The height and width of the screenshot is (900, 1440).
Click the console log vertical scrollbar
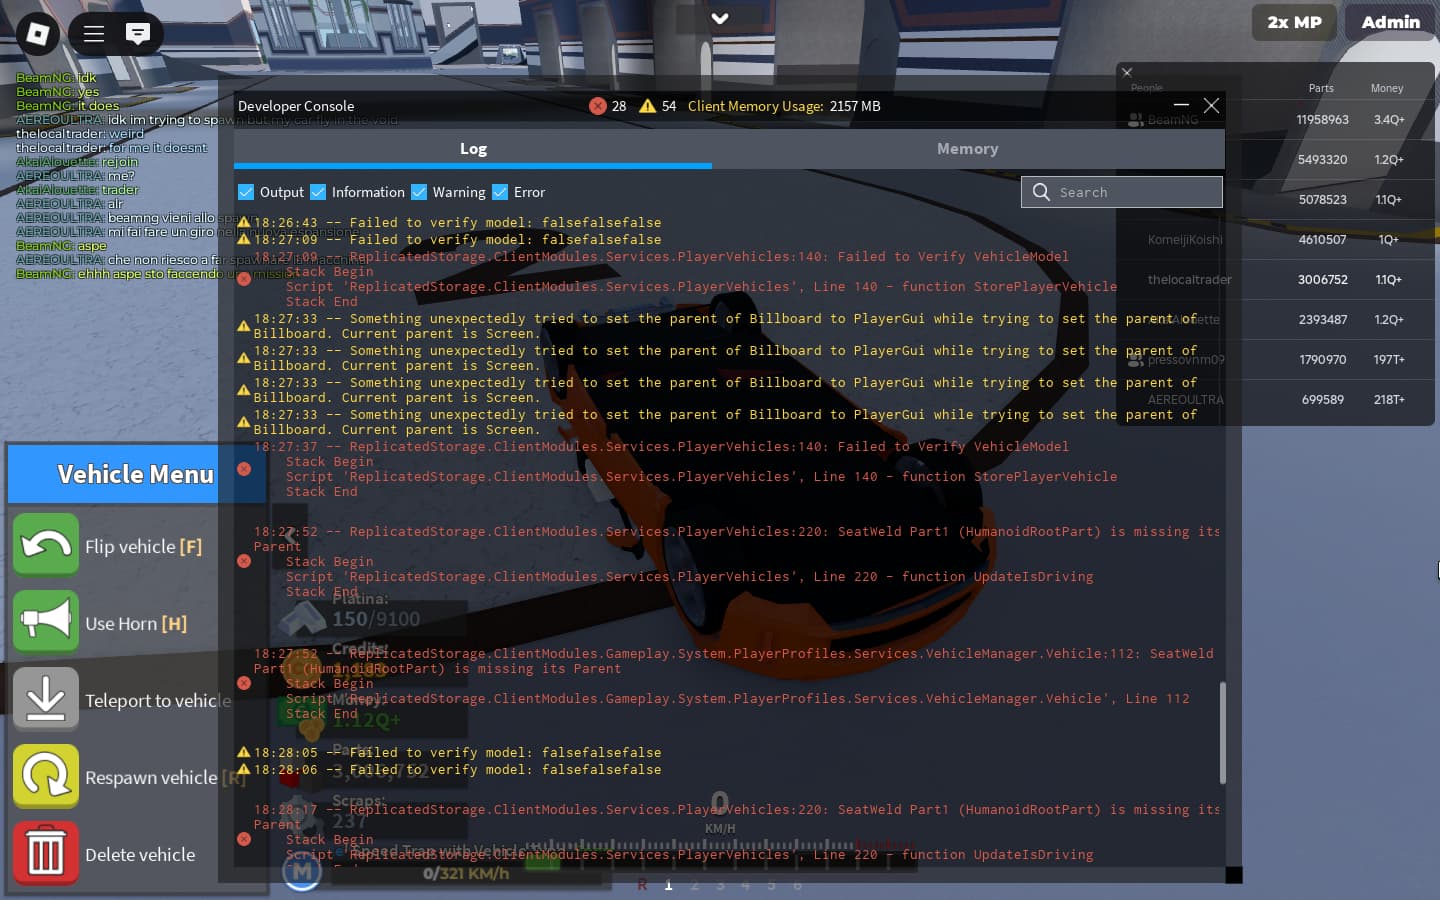pos(1222,733)
